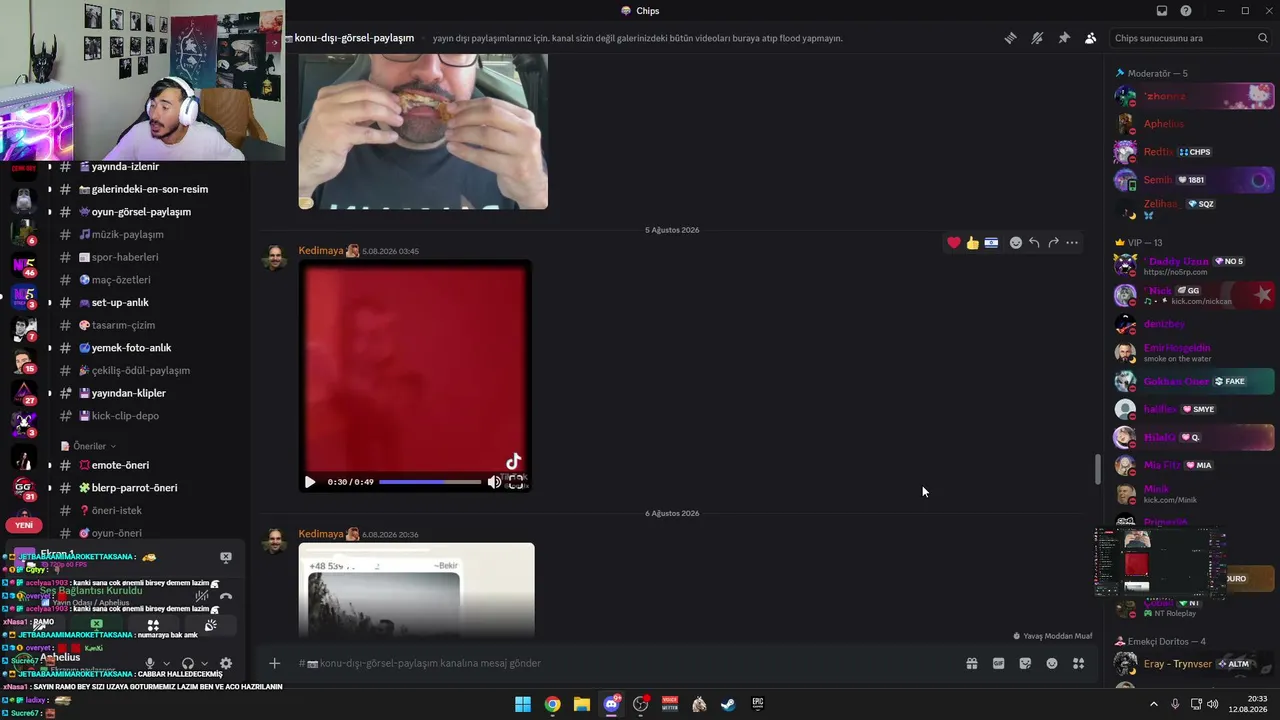
Task: Open Windows Start menu
Action: point(523,704)
